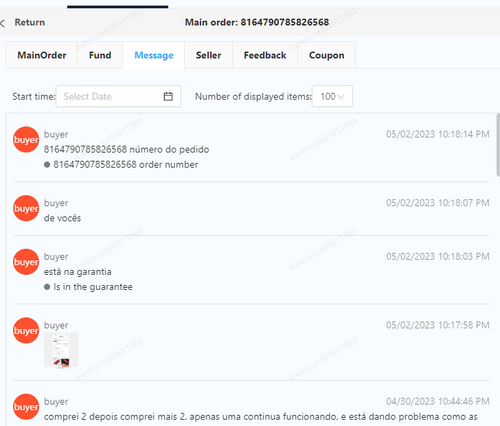Select translated text '8164790785826568 order number'

(126, 165)
